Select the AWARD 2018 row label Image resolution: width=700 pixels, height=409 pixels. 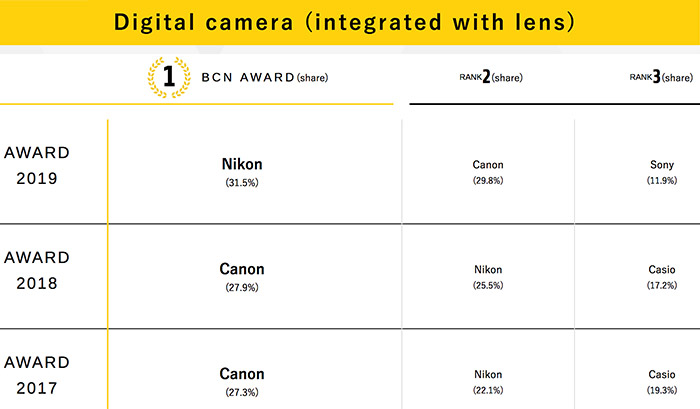point(37,270)
